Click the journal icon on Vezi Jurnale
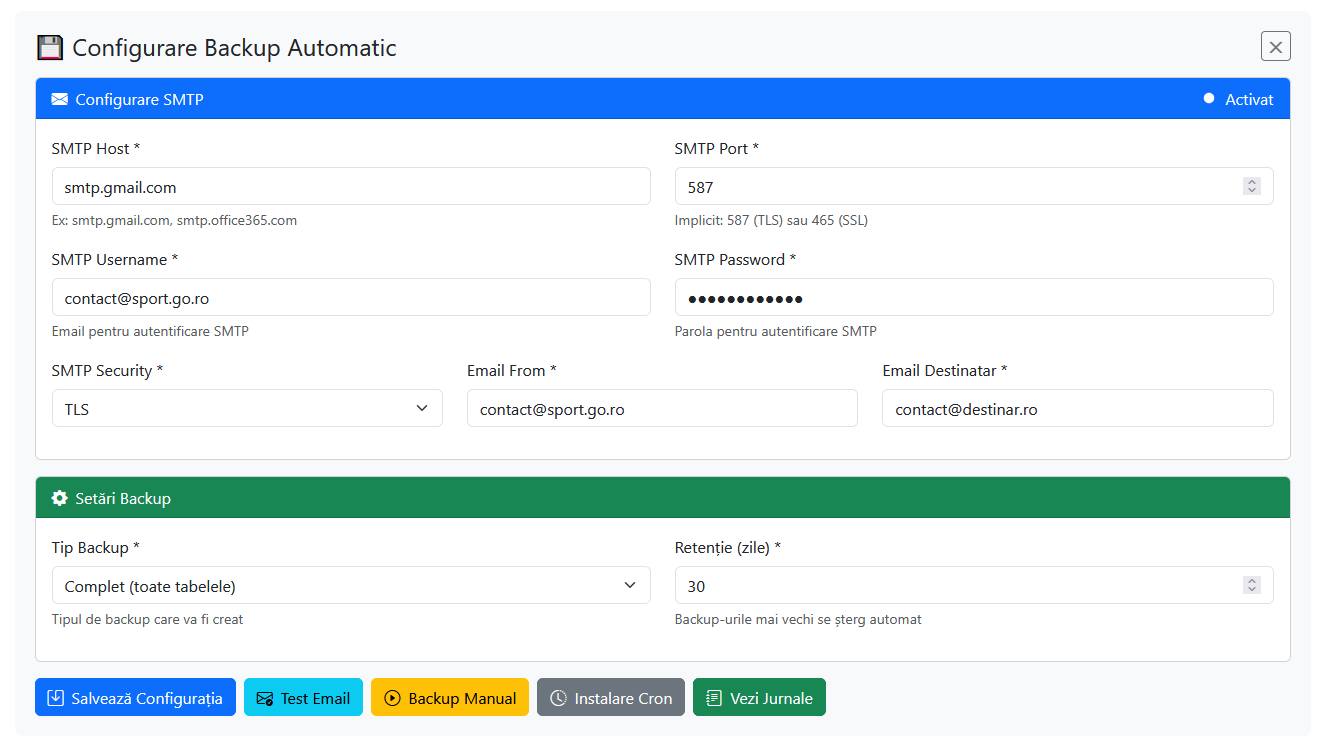Viewport: 1320px width, 737px height. [x=714, y=698]
